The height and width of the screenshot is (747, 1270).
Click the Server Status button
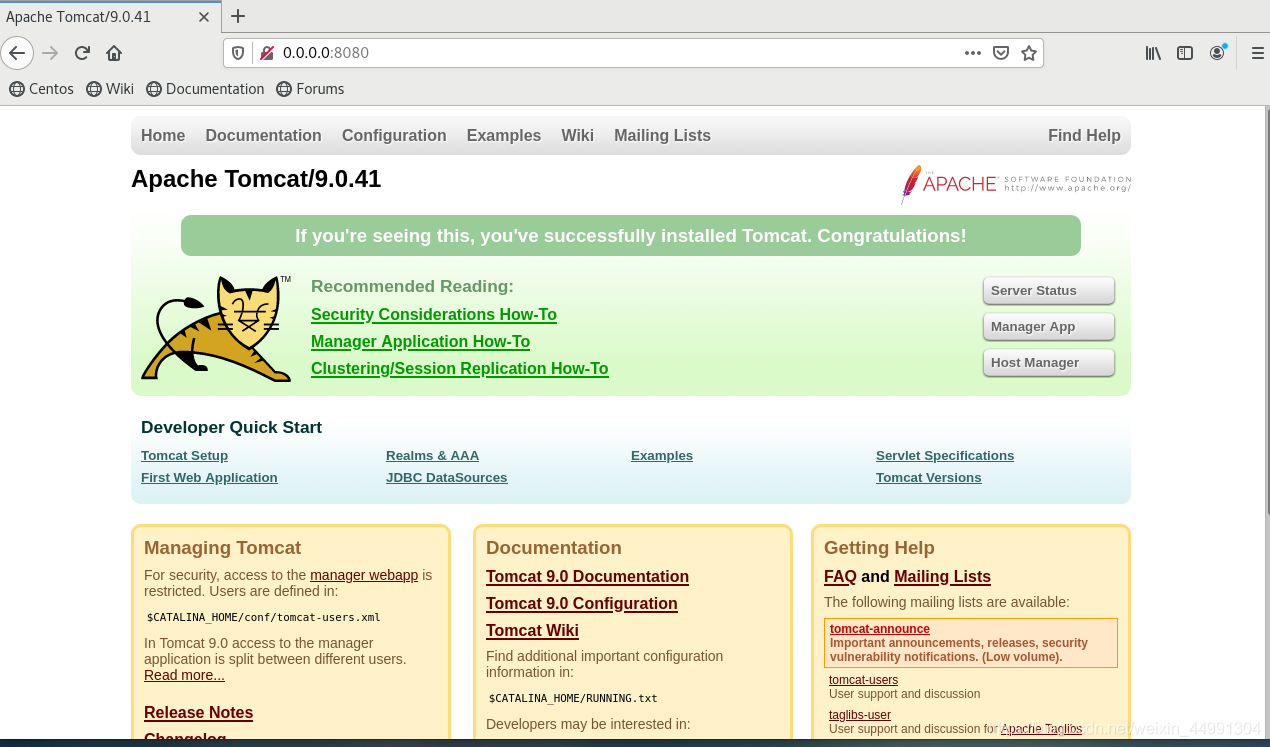click(x=1049, y=291)
